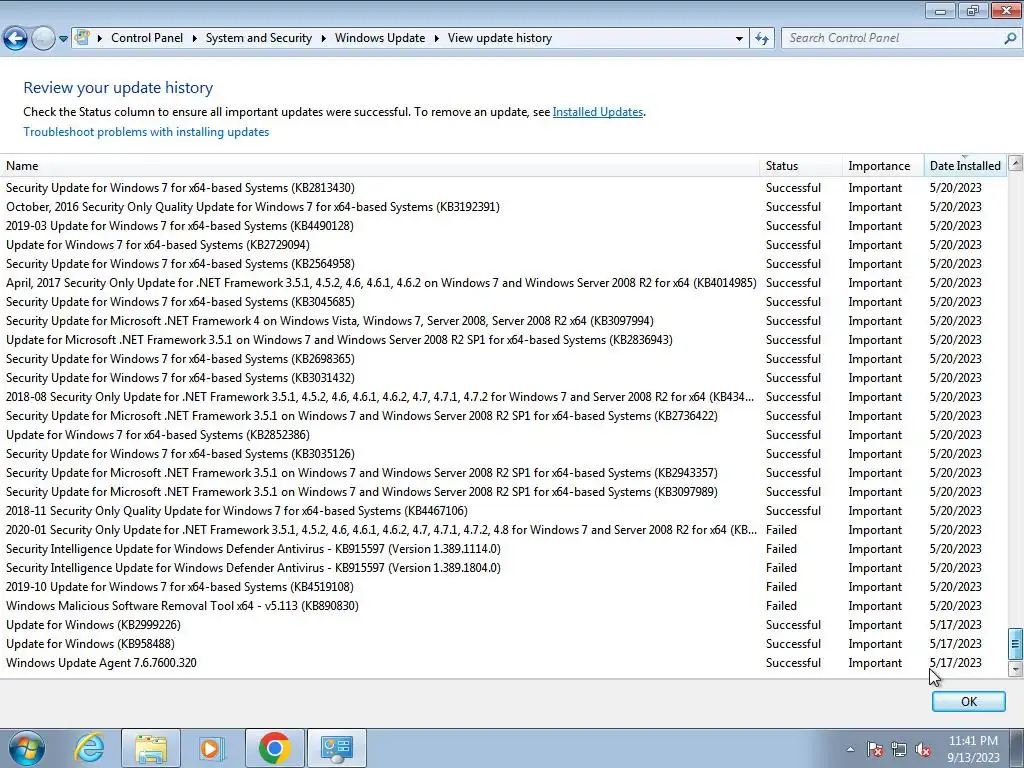Viewport: 1024px width, 768px height.
Task: Click the OK button
Action: (968, 701)
